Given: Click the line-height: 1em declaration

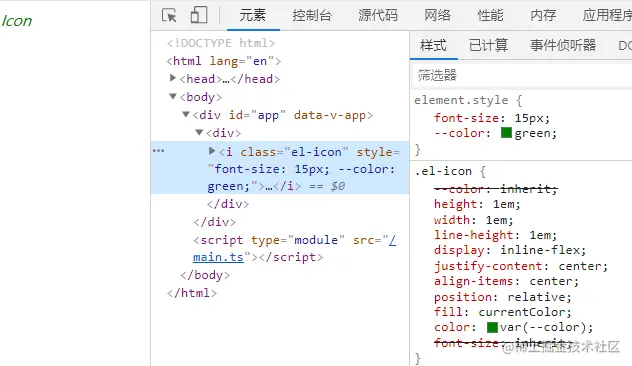Looking at the screenshot, I should coord(495,235).
